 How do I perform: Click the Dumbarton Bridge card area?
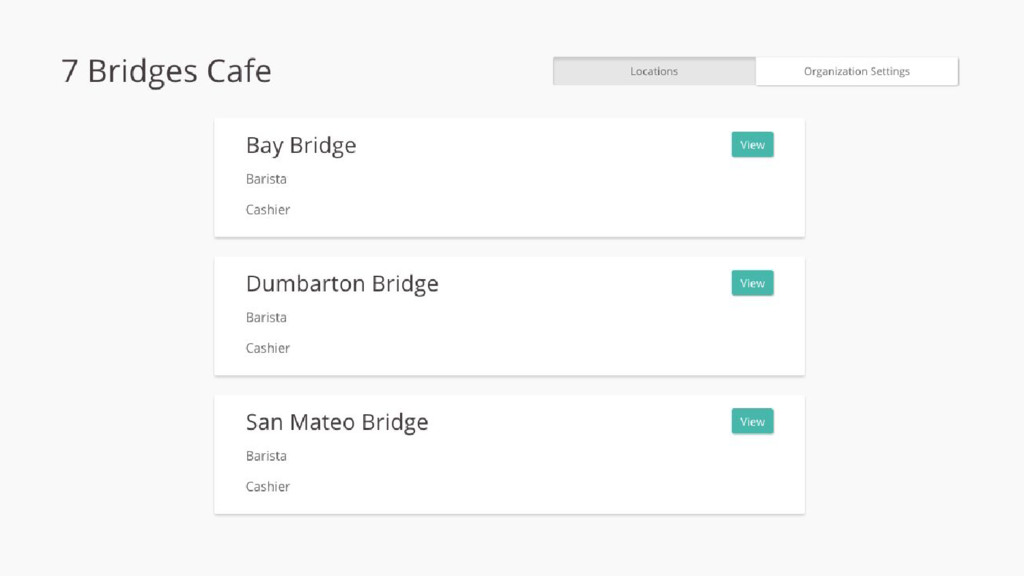pyautogui.click(x=509, y=316)
